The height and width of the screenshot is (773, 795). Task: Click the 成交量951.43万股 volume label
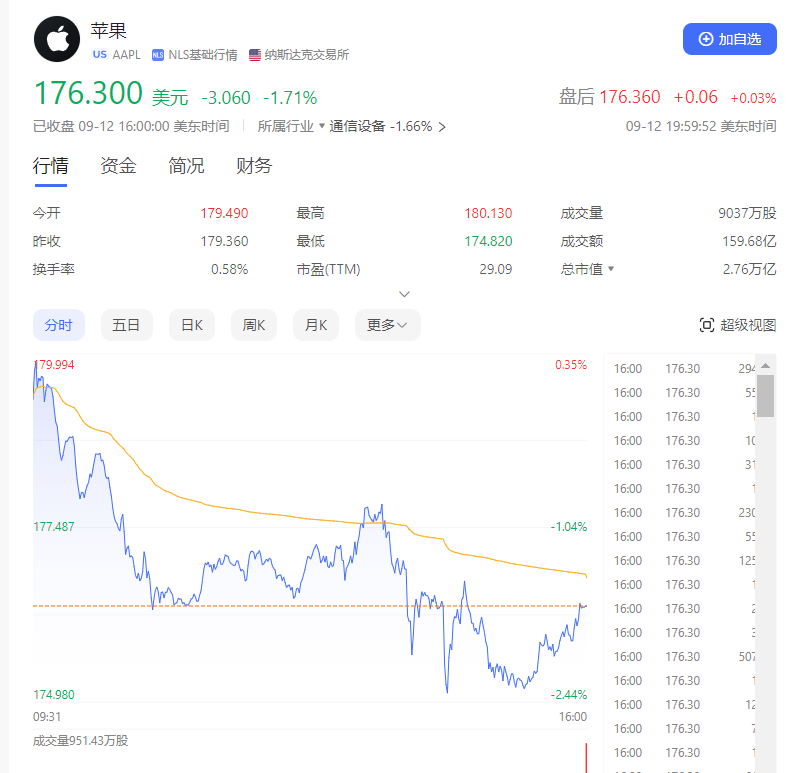[80, 741]
